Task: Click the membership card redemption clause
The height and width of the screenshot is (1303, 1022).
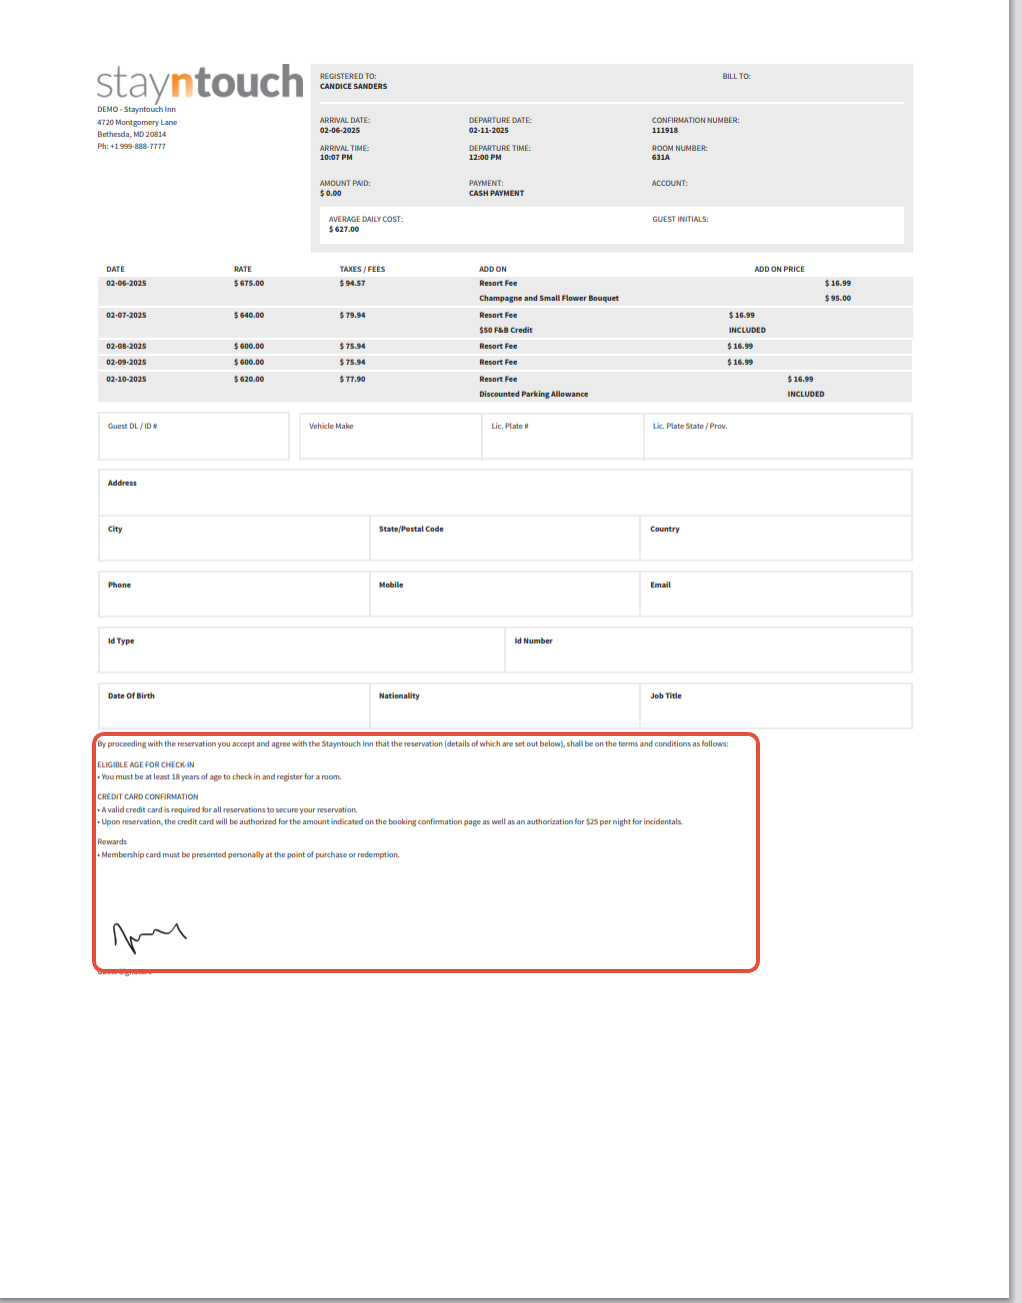Action: (248, 855)
